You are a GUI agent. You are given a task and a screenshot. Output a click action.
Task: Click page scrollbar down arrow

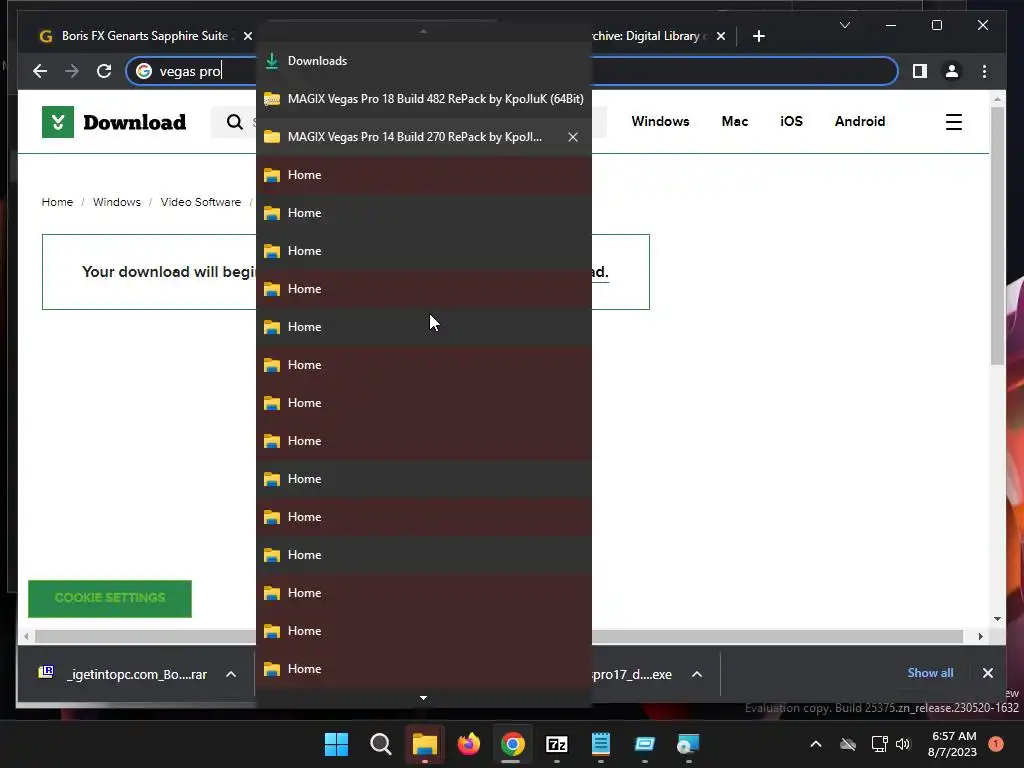997,619
